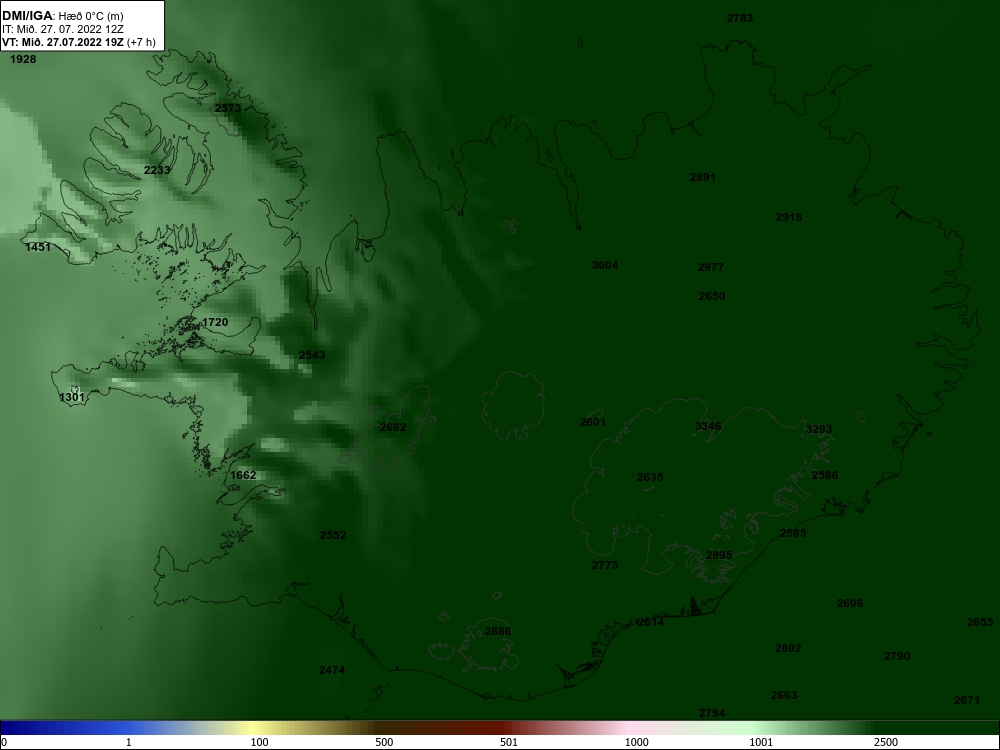Select the map value 3293
This screenshot has height=750, width=1000.
point(819,429)
